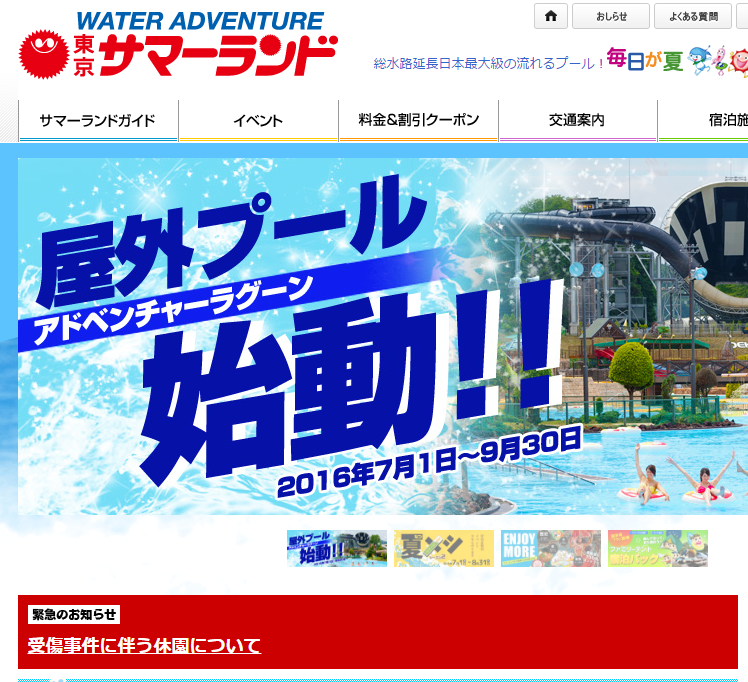Click the Tokyo Summerland logo

tap(178, 44)
